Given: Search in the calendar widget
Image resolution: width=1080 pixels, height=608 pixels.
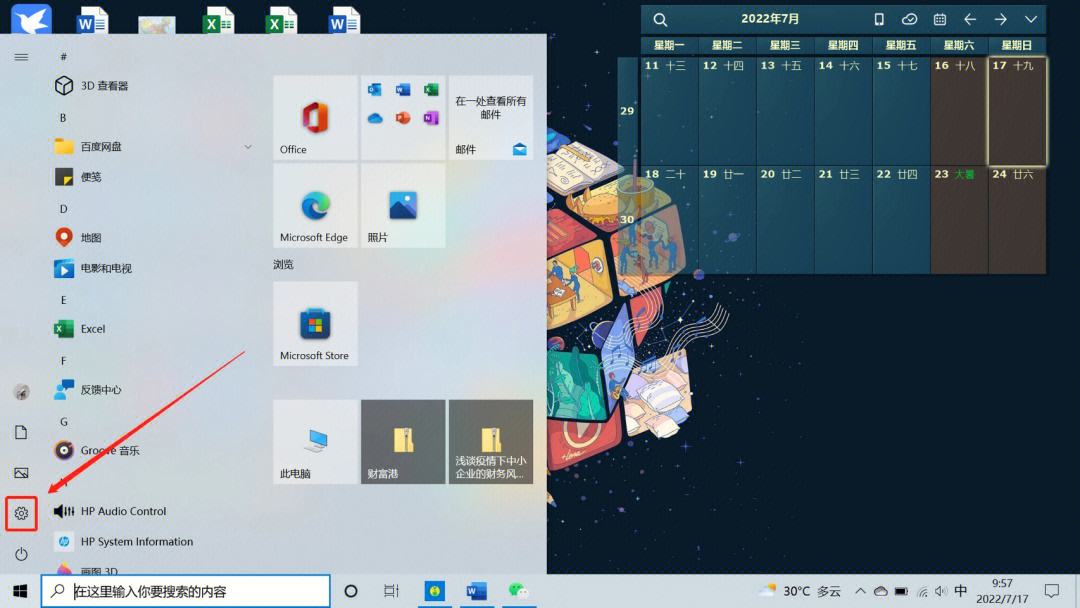Looking at the screenshot, I should 660,19.
